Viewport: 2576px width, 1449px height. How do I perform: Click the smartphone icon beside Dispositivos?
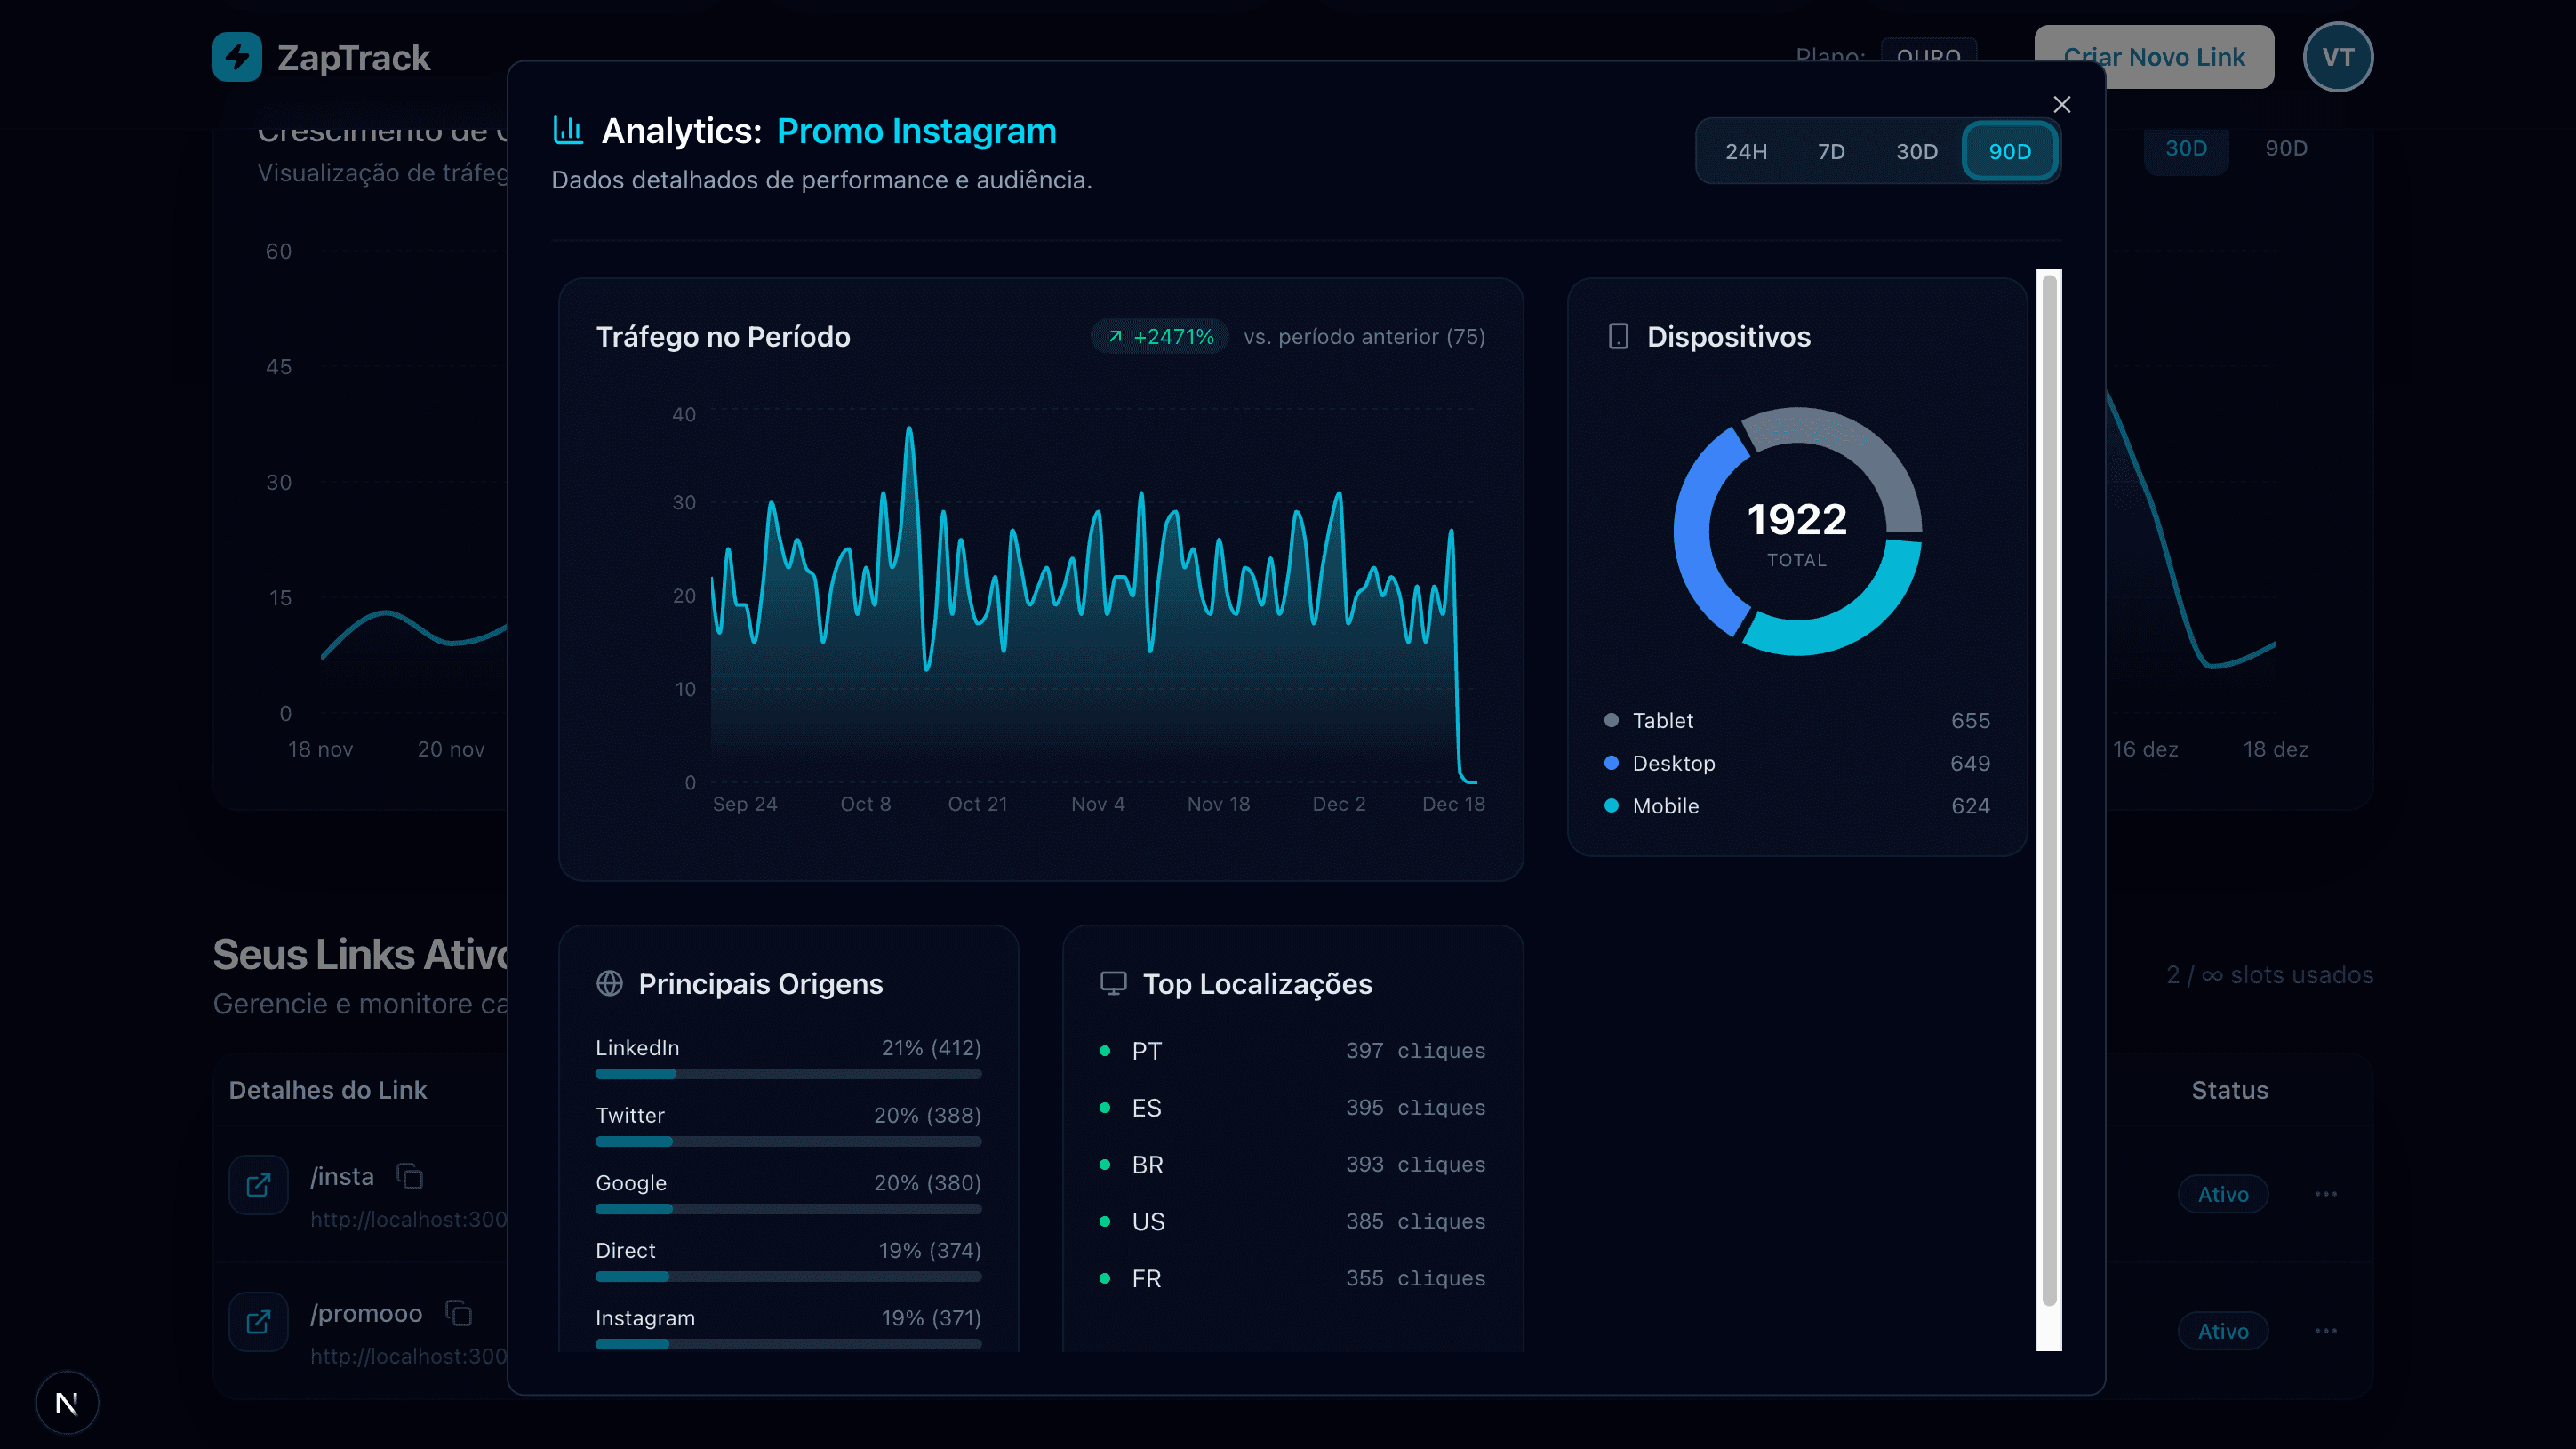pyautogui.click(x=1617, y=336)
